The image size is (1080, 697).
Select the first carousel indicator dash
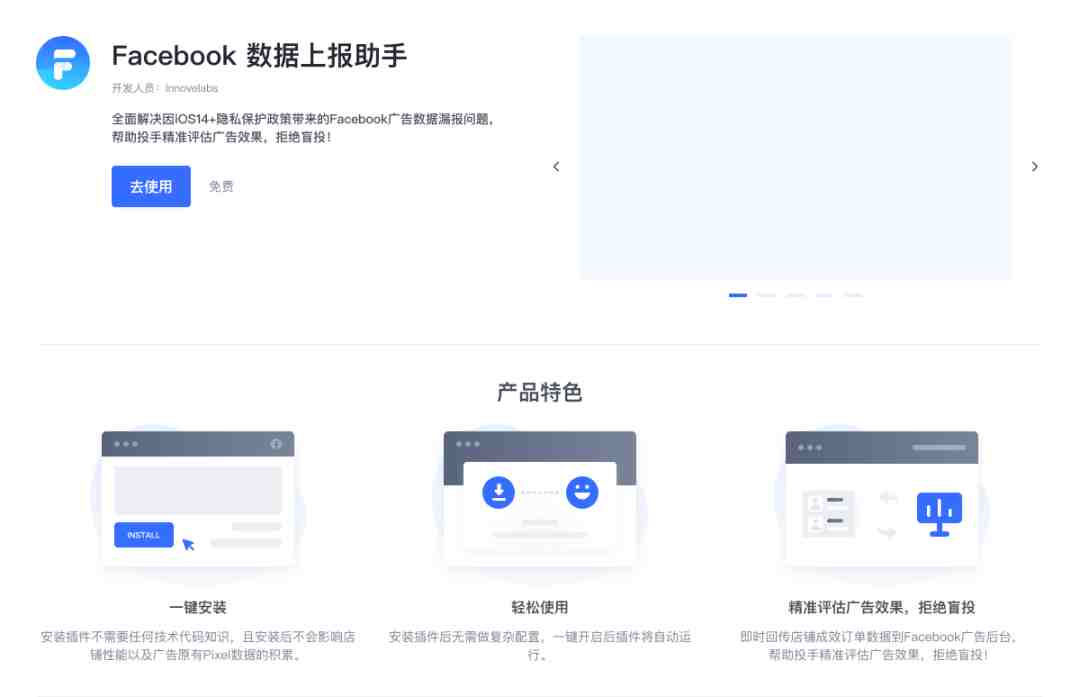[738, 295]
